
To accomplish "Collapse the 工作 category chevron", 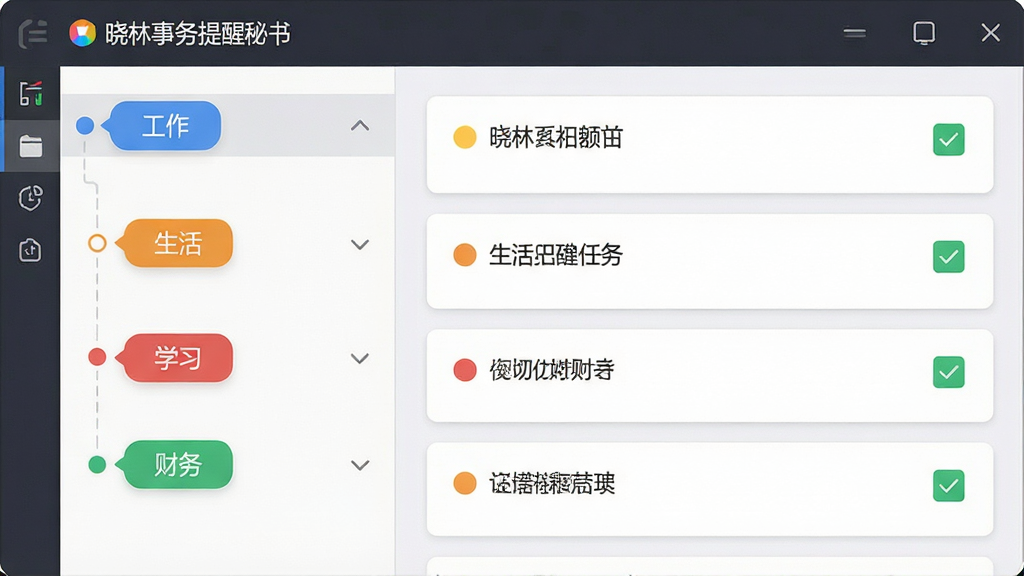I will [360, 125].
